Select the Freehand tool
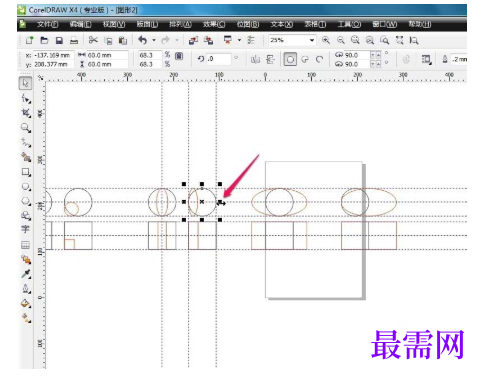The width and height of the screenshot is (483, 376). [26, 143]
